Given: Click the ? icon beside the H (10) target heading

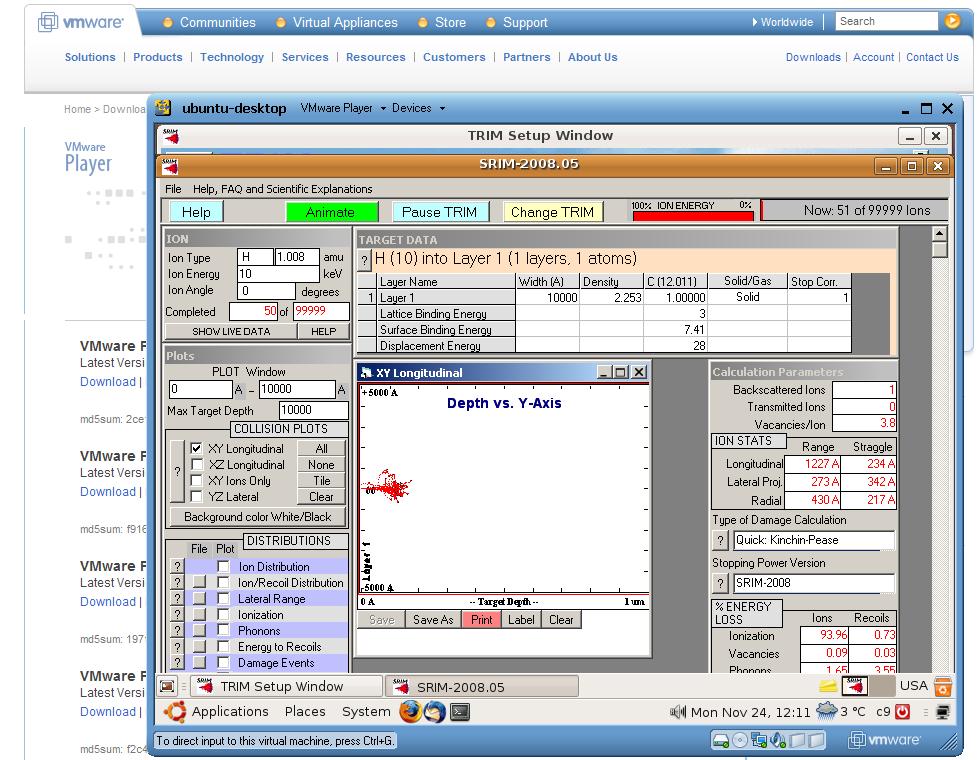Looking at the screenshot, I should tap(364, 261).
